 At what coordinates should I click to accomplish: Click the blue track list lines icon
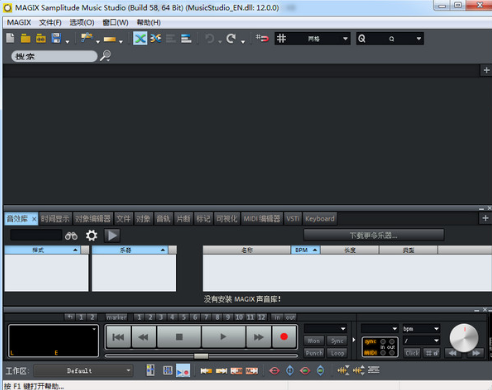pos(186,39)
